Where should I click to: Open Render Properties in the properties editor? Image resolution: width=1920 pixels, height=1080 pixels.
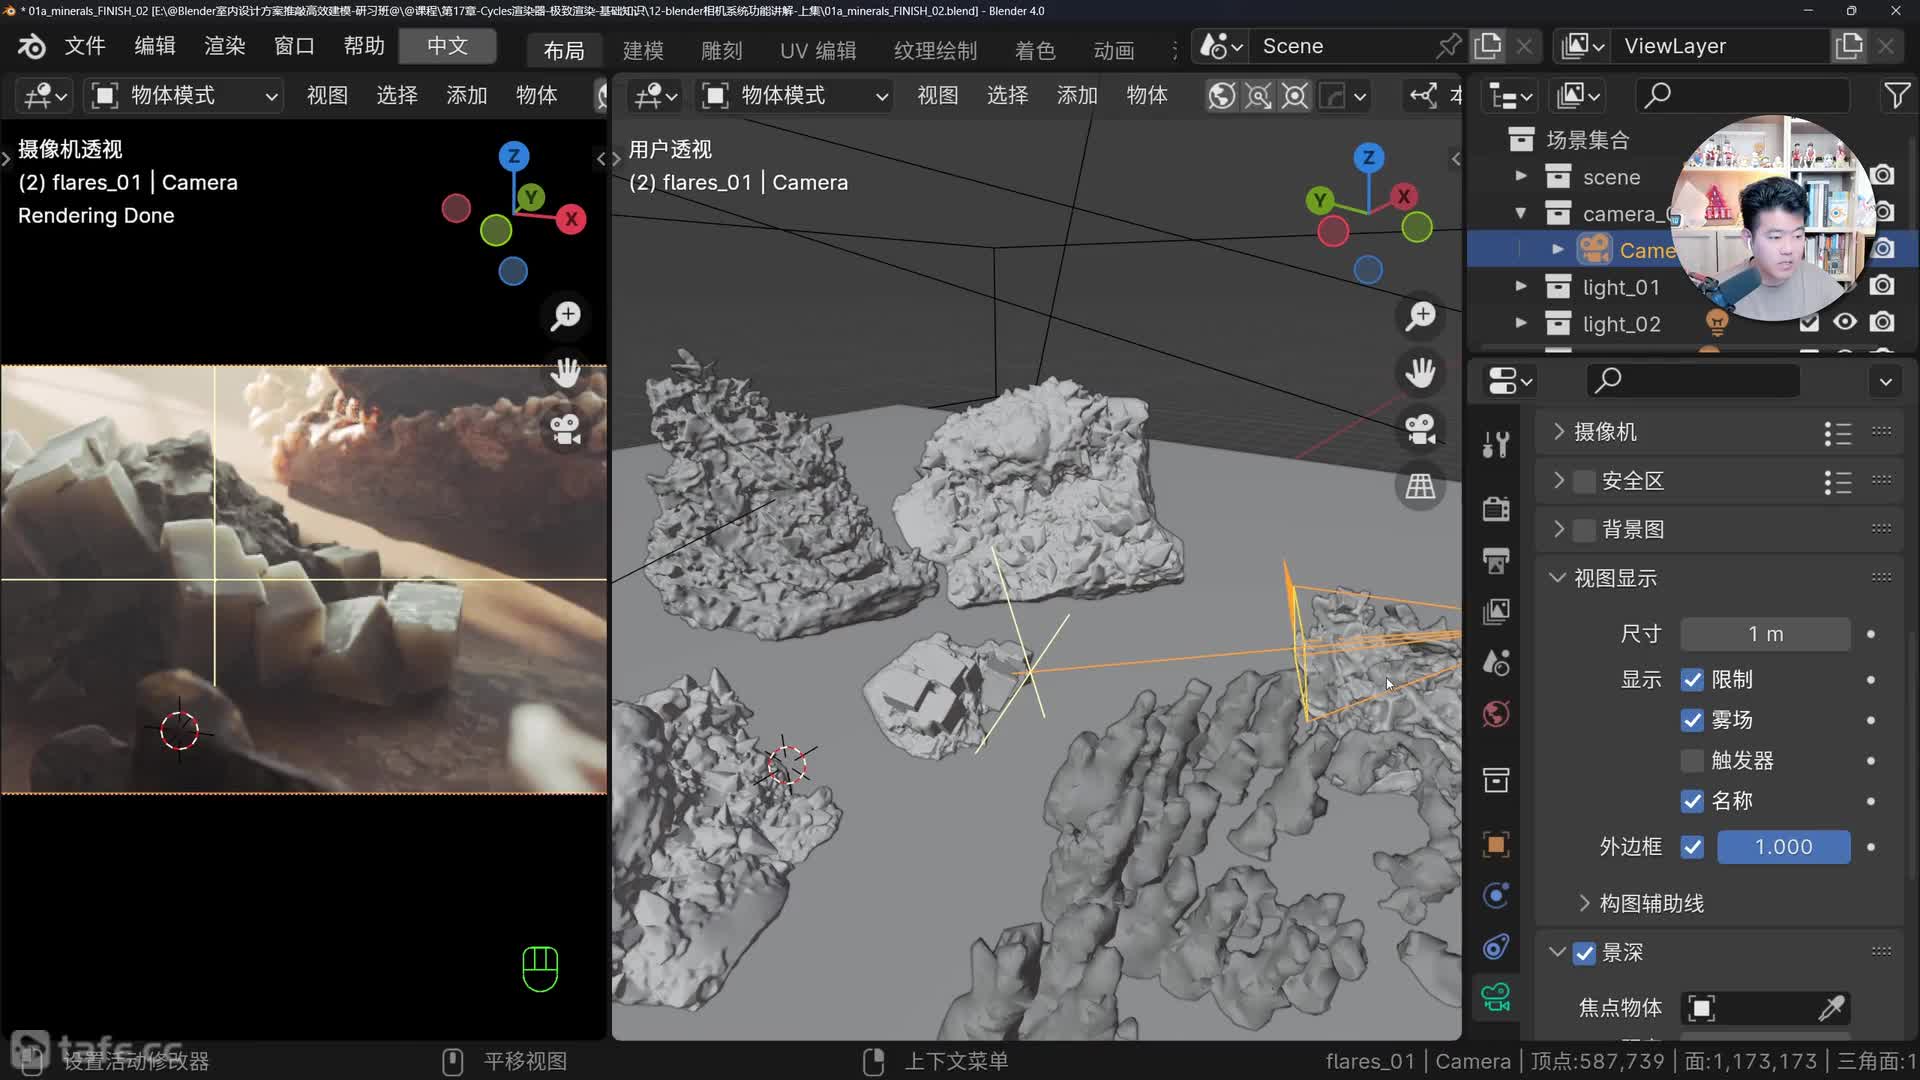coord(1495,510)
